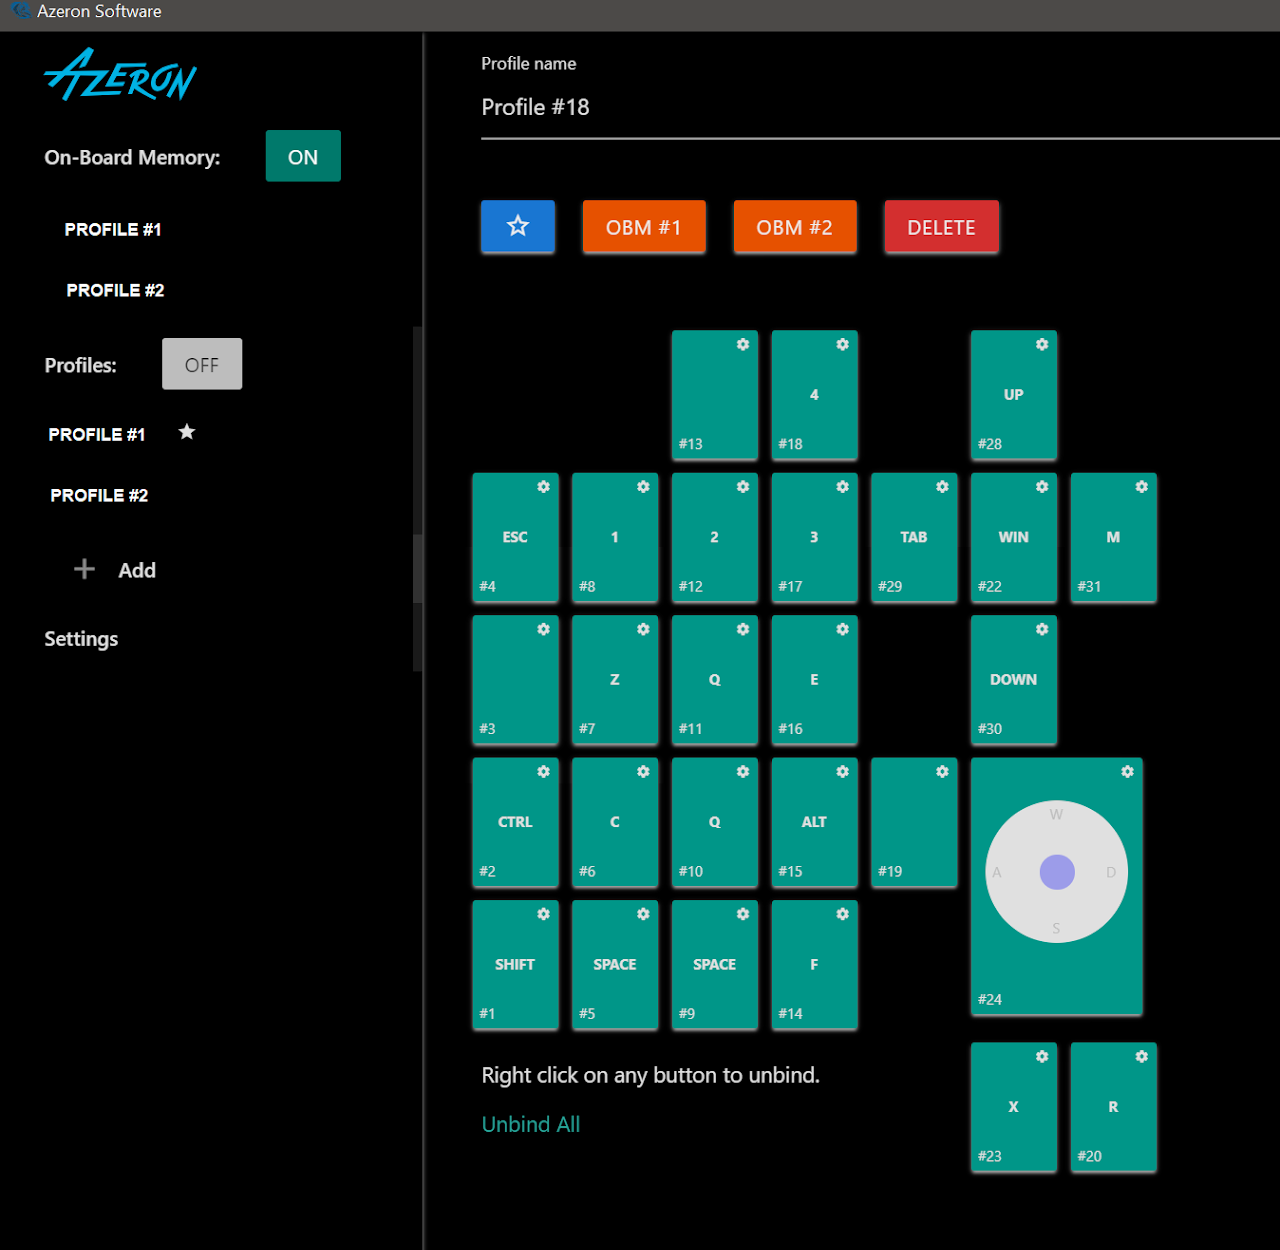1280x1250 pixels.
Task: Click the plus icon beside Add
Action: pos(85,569)
